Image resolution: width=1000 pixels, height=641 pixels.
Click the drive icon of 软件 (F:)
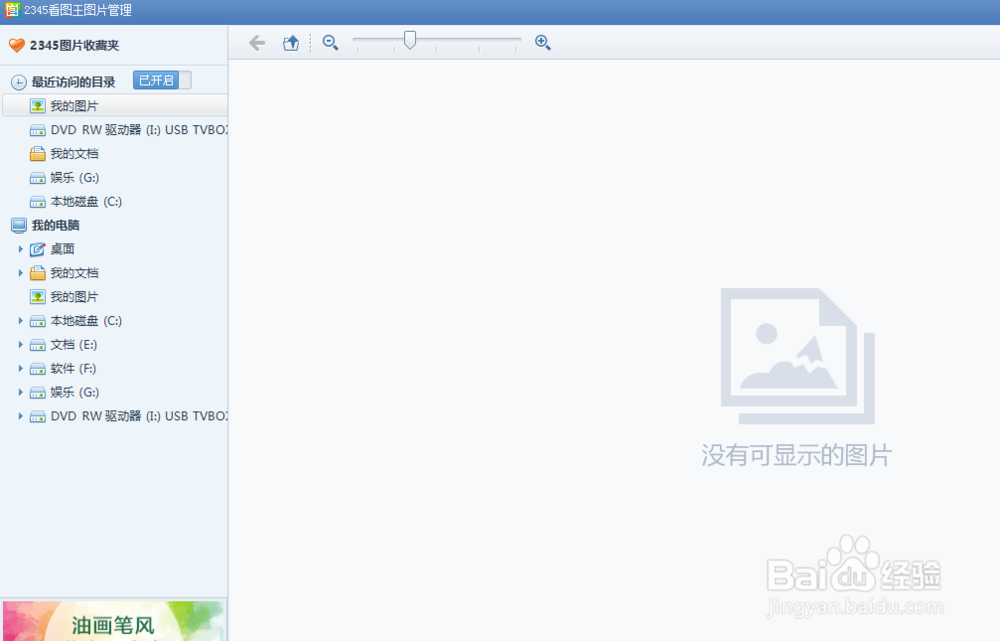coord(38,369)
